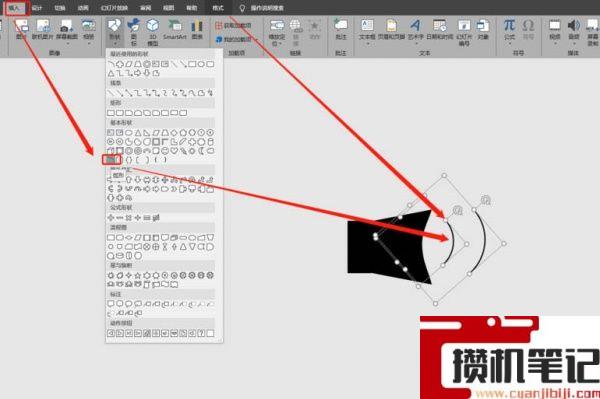Select the scribble line shape under 线条

pyautogui.click(x=210, y=93)
